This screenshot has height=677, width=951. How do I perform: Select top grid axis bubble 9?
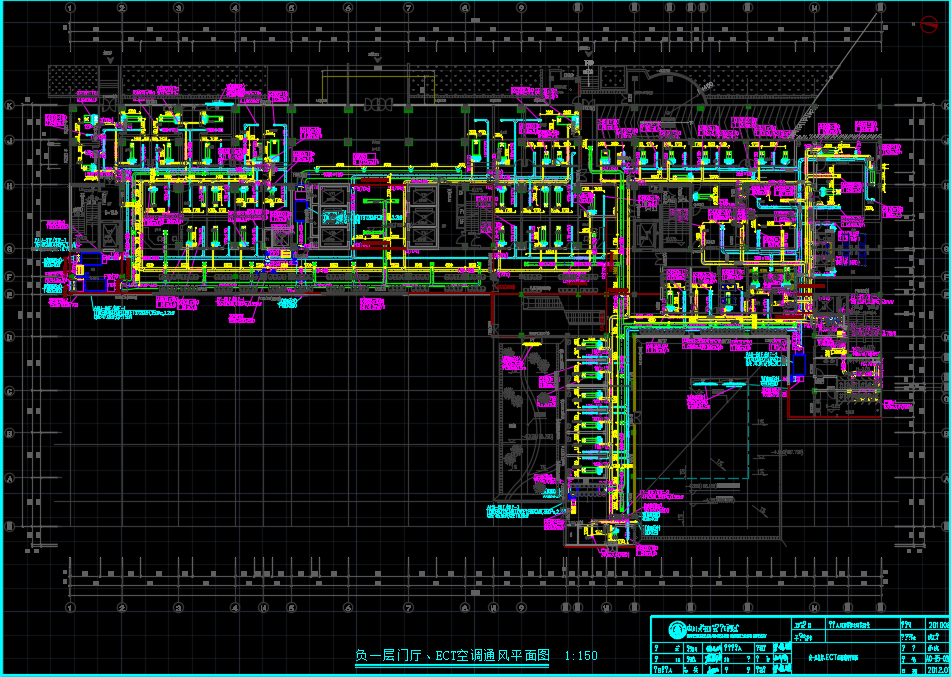(522, 8)
